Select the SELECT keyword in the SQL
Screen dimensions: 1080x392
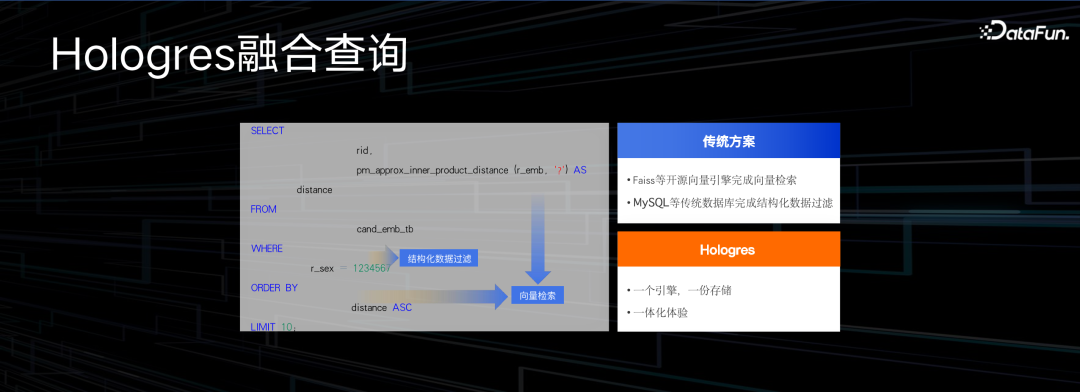pyautogui.click(x=267, y=130)
